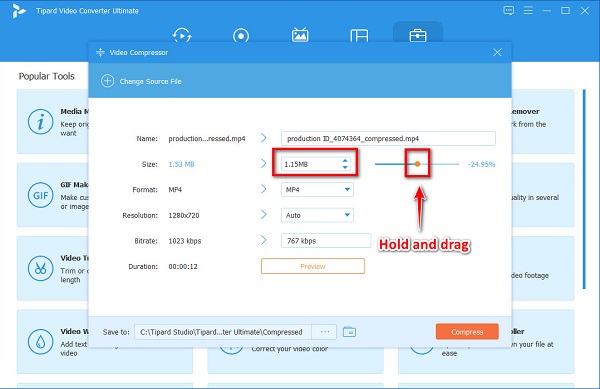Increase the size with the up stepper arrow
This screenshot has width=600, height=389.
click(x=345, y=161)
